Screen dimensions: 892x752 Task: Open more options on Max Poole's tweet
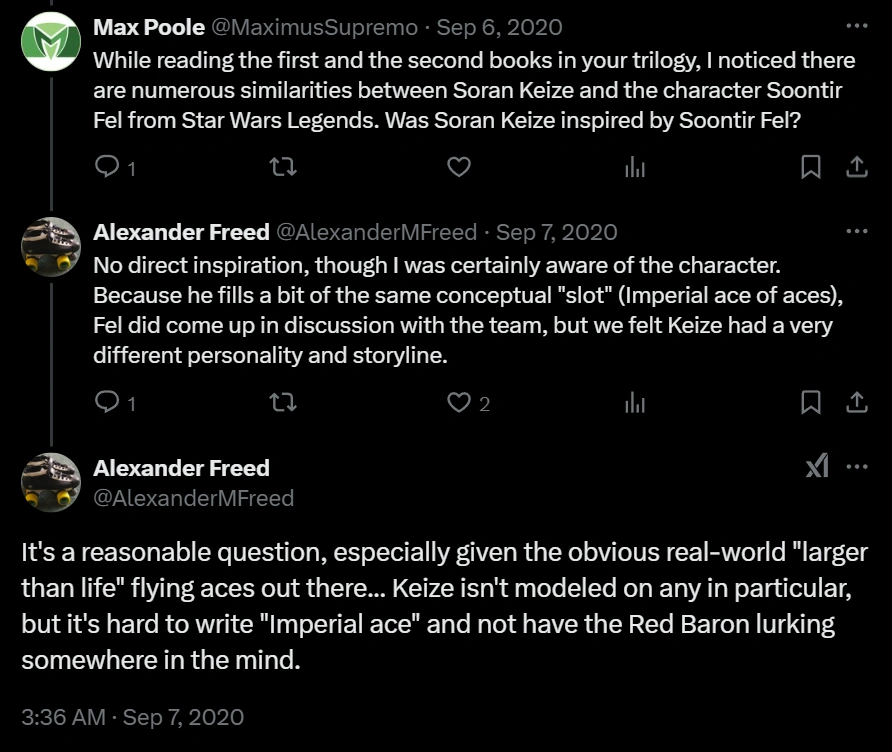coord(857,26)
